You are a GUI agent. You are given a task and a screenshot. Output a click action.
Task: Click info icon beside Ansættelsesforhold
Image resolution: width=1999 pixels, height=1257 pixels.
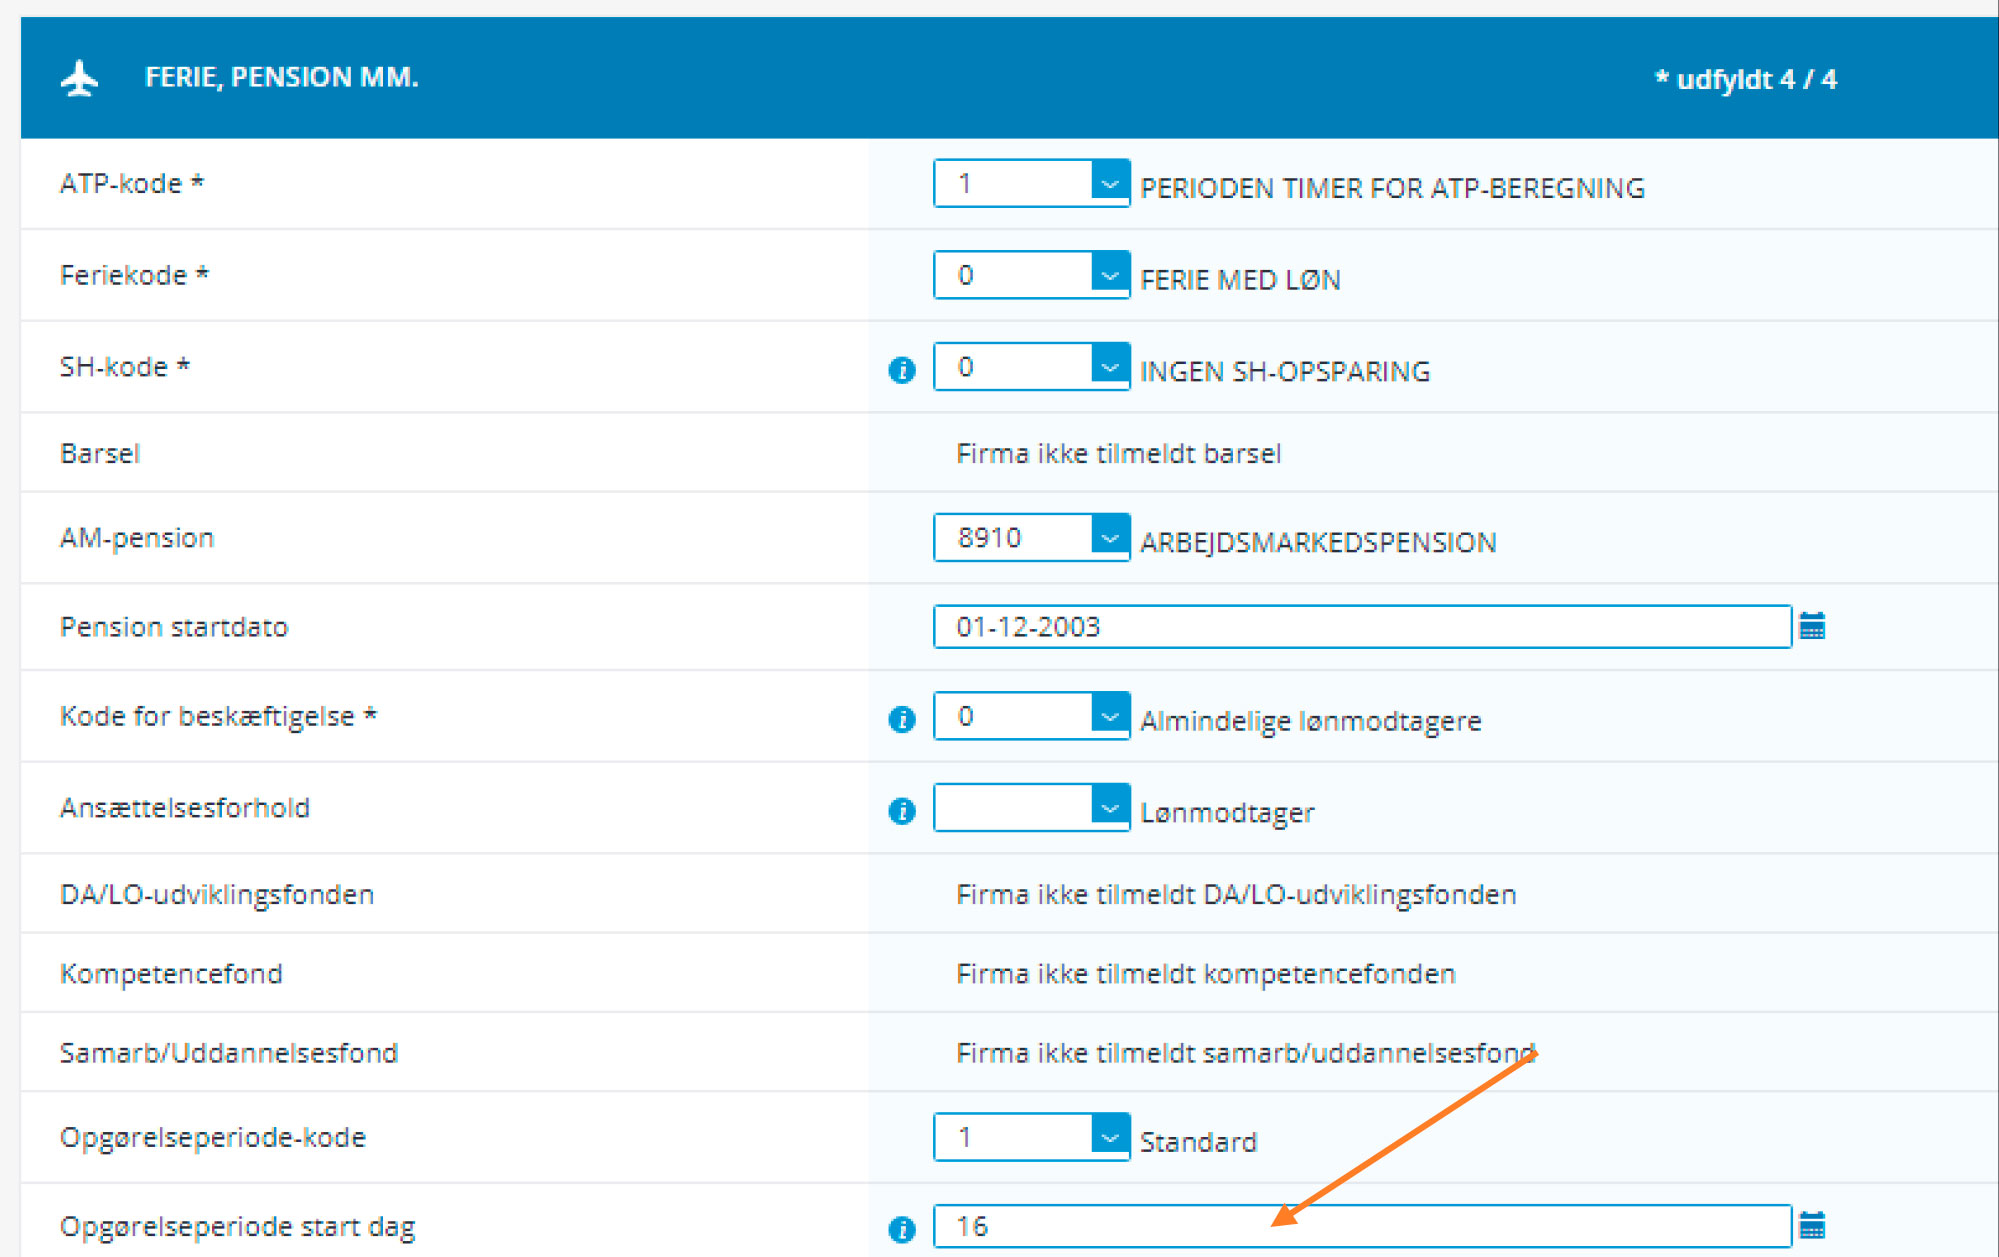901,810
